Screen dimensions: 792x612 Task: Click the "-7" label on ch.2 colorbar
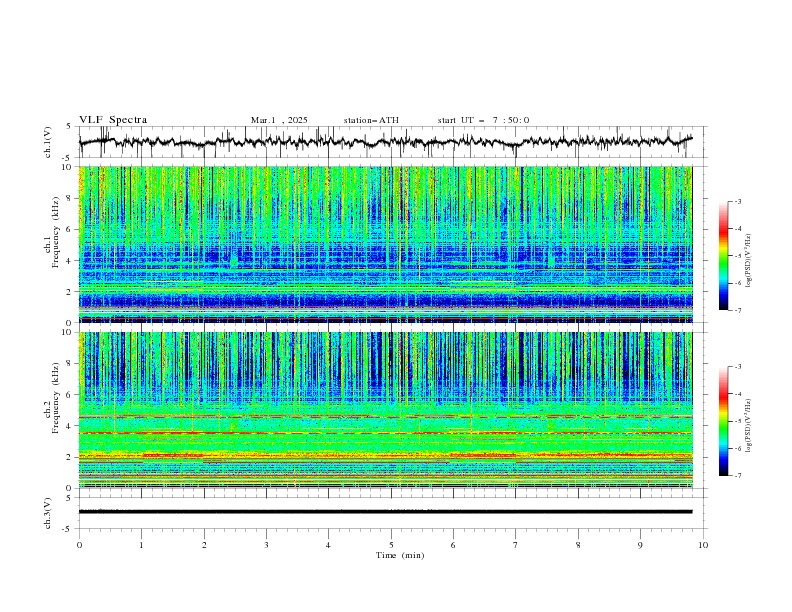click(738, 475)
